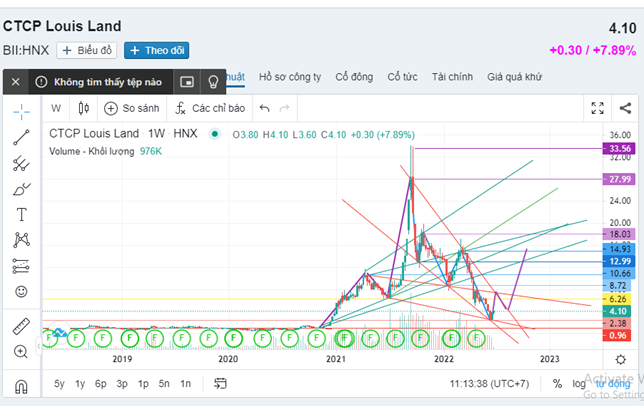Set time range to 1n

tap(186, 384)
